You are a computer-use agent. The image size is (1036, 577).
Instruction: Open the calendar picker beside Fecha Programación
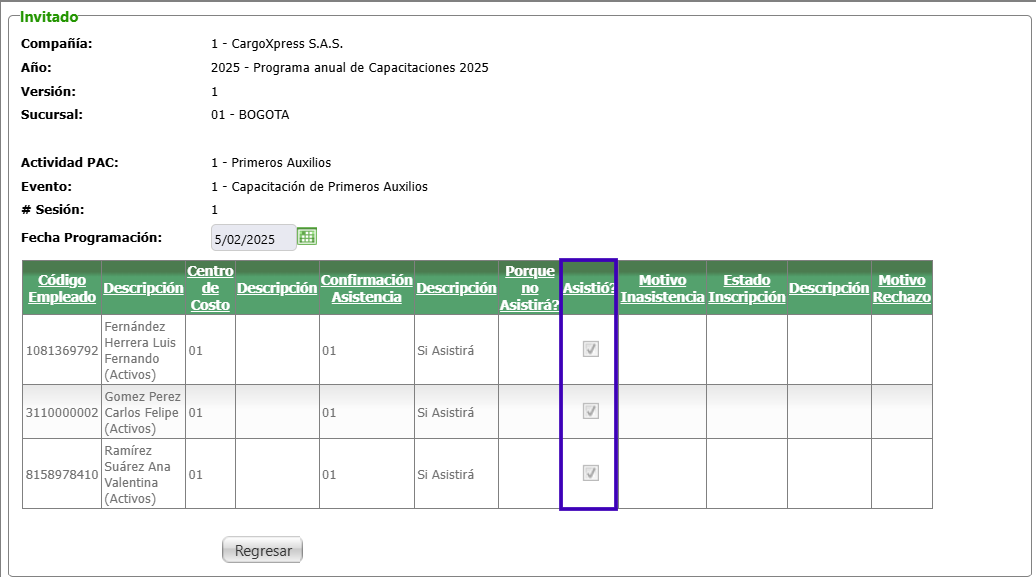pyautogui.click(x=307, y=236)
